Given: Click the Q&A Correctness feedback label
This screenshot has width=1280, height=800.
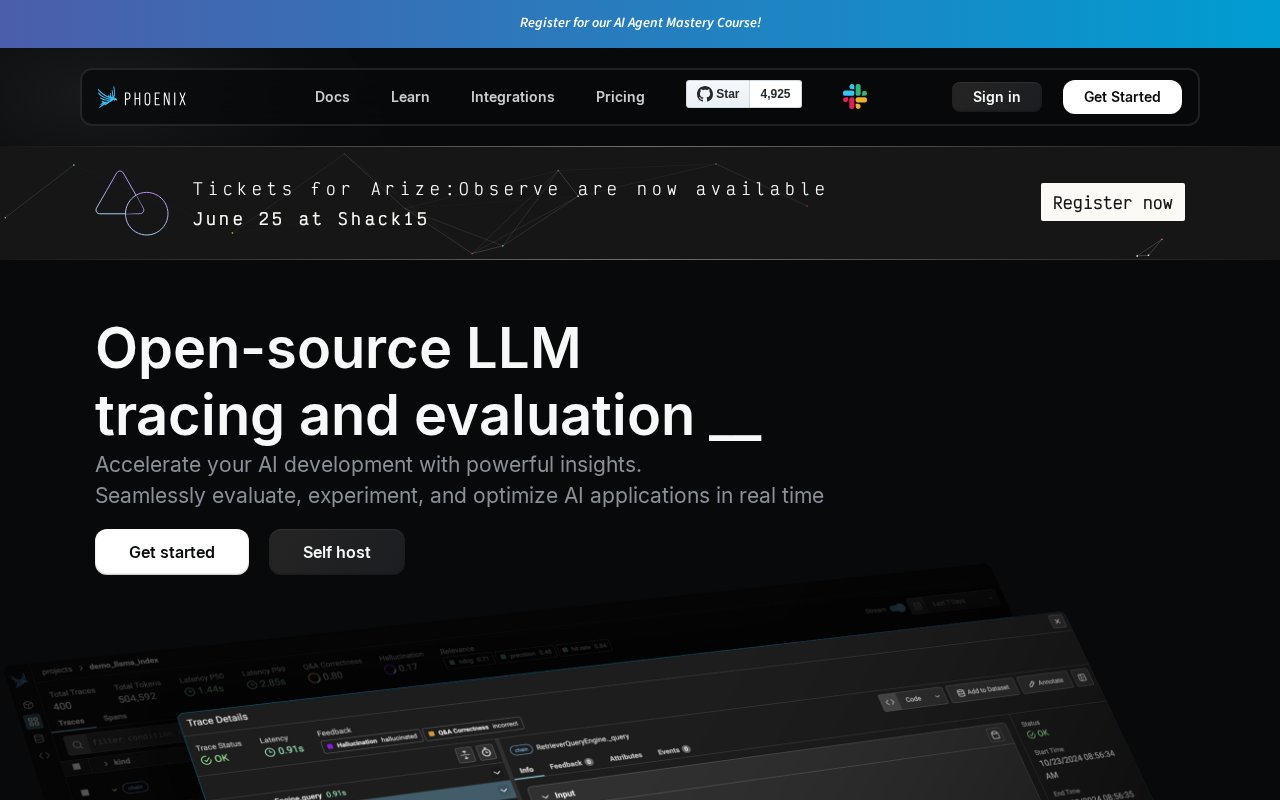Looking at the screenshot, I should click(x=473, y=727).
